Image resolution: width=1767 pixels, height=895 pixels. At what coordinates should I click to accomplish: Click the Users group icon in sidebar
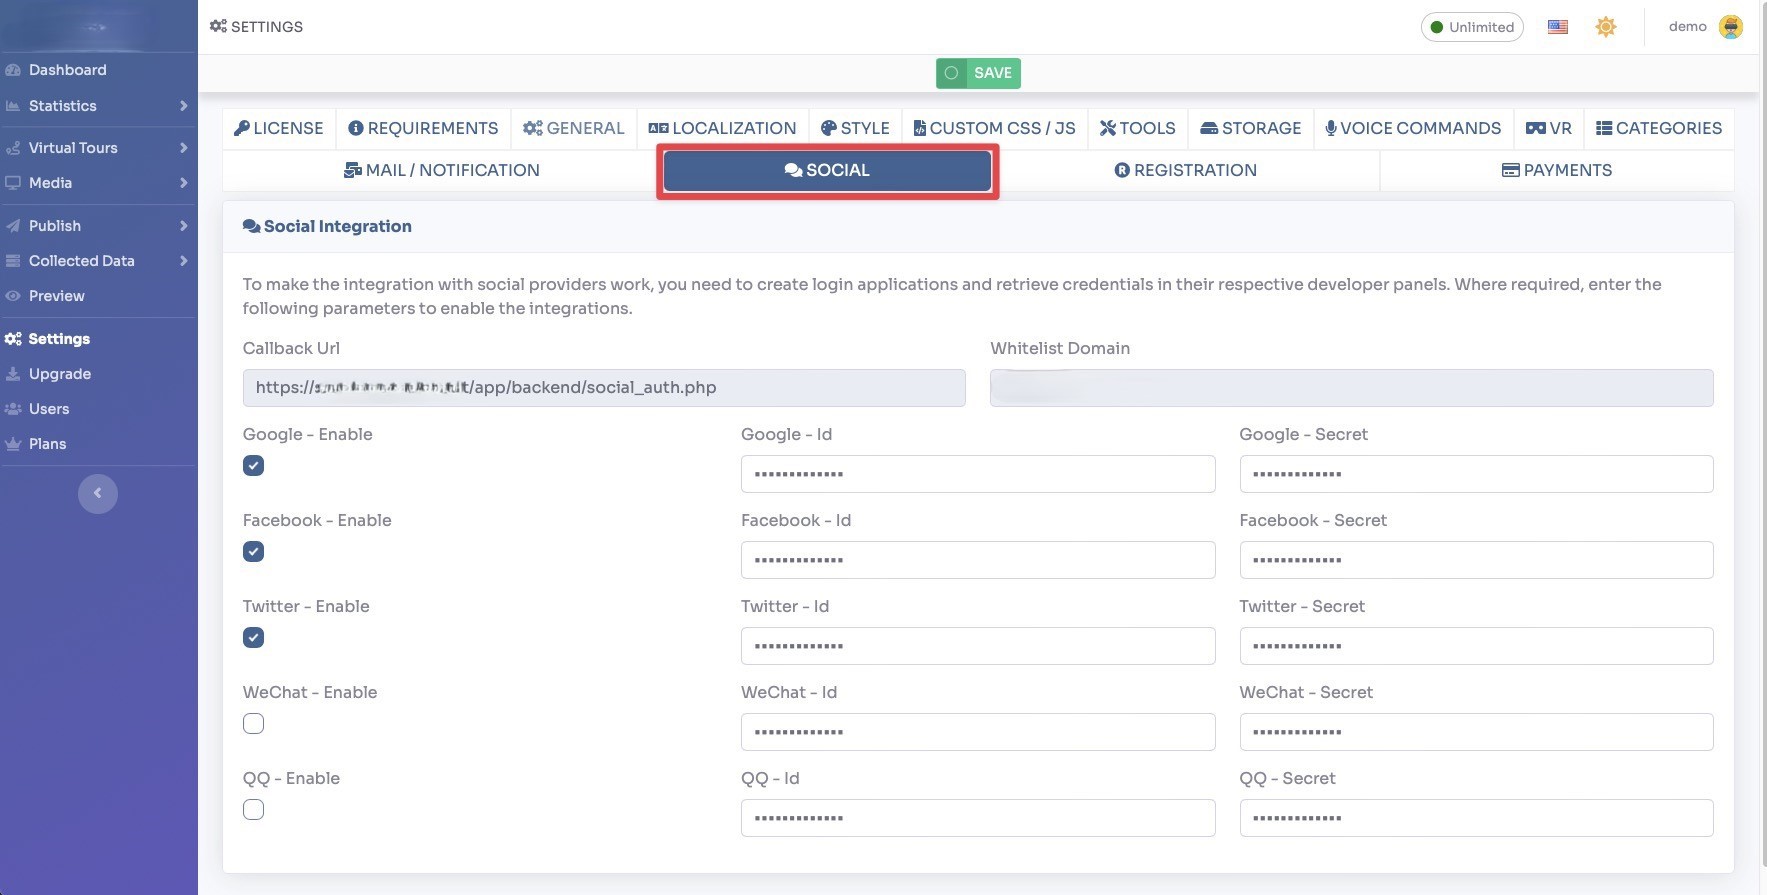13,409
